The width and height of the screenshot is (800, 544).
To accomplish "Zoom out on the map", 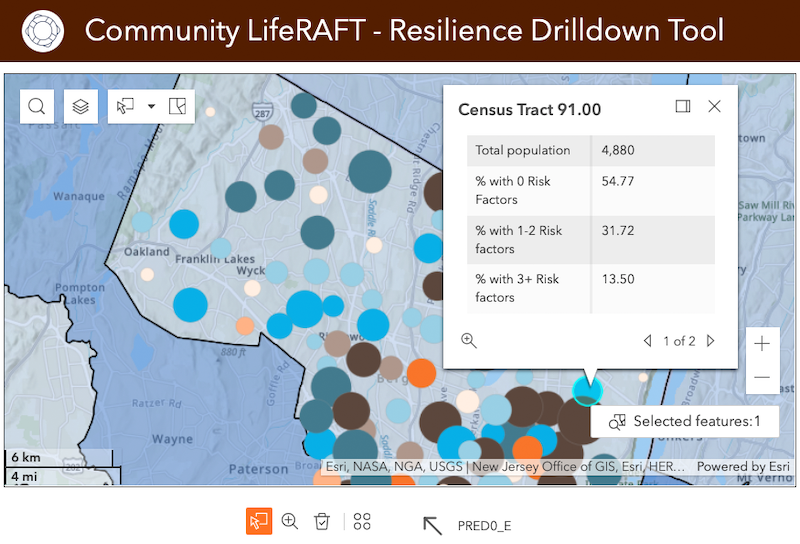I will (x=762, y=377).
